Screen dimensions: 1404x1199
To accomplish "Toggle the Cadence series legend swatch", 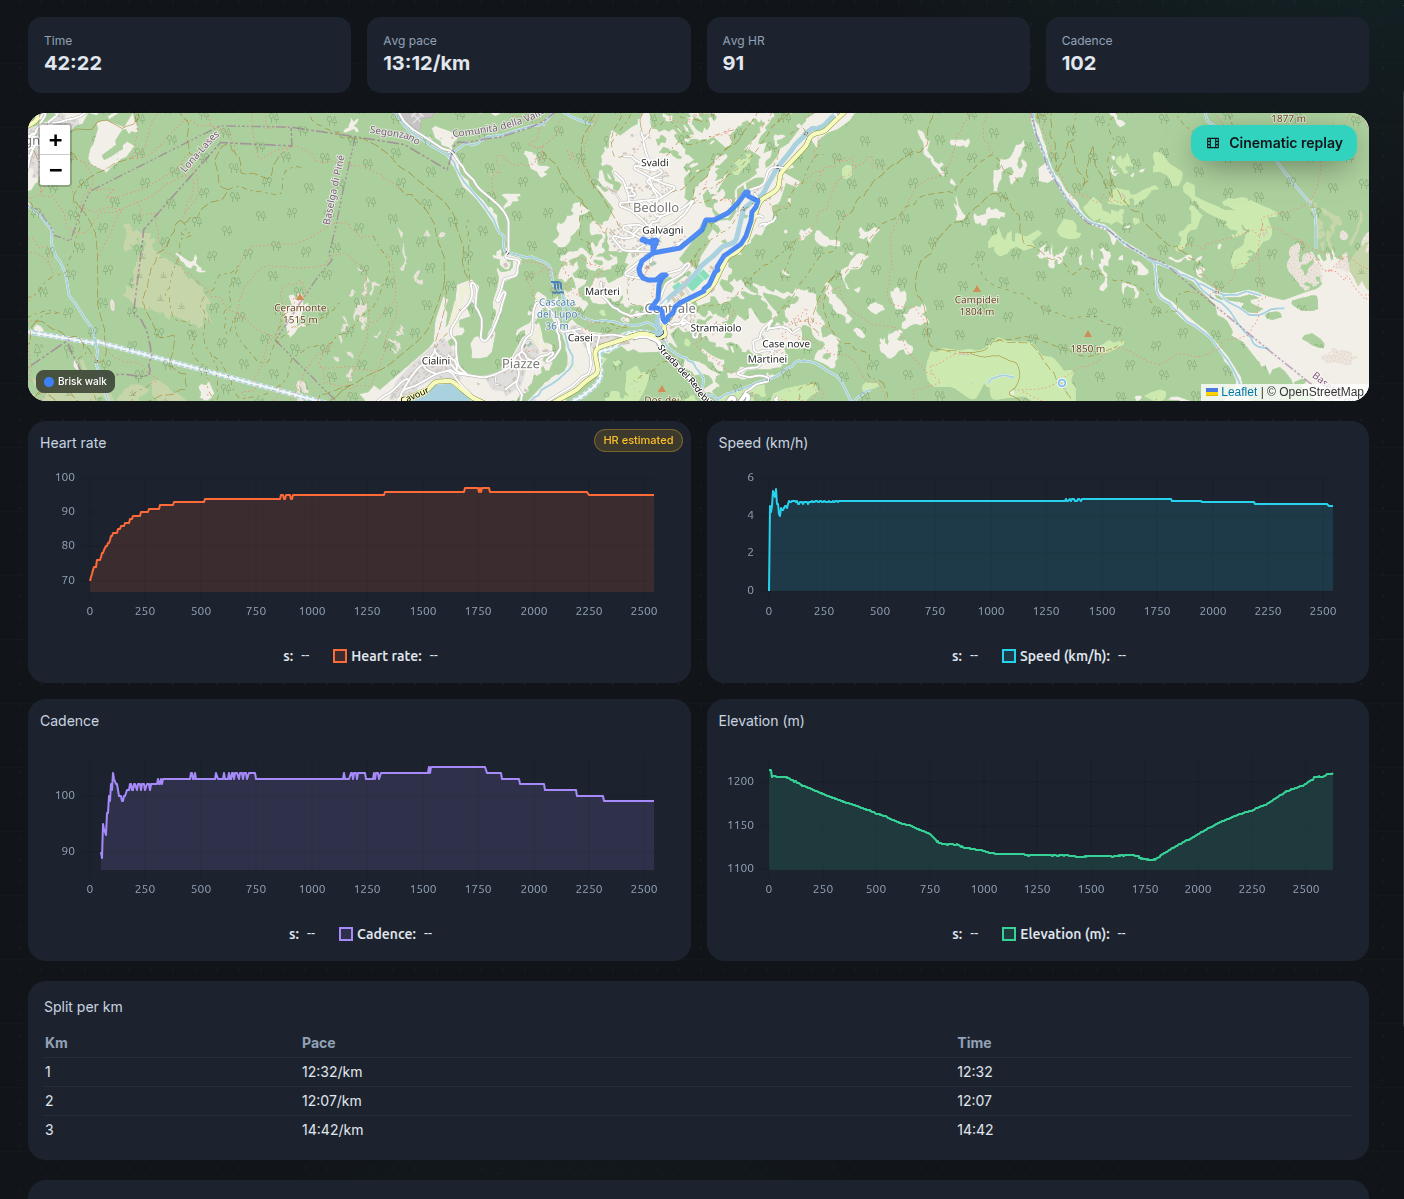I will [x=346, y=934].
